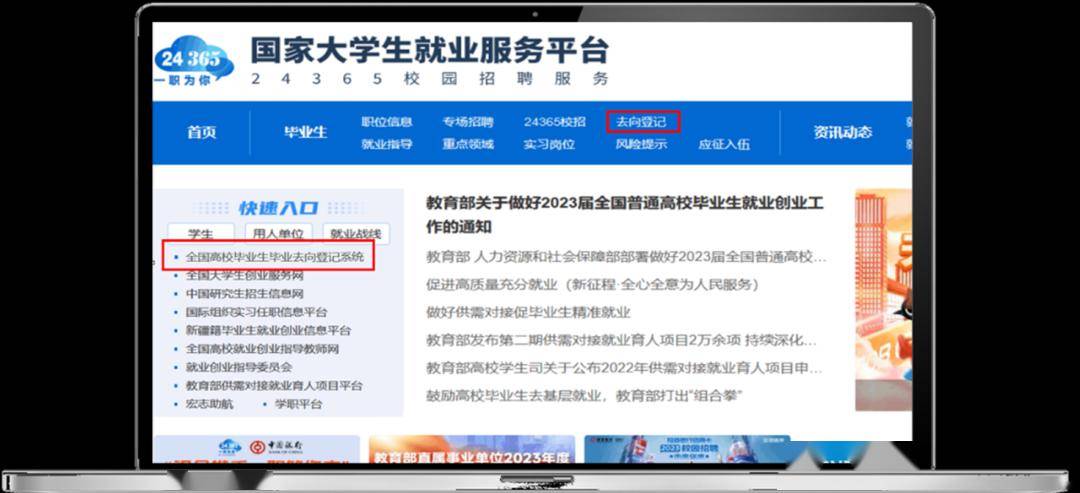Open 全国大学生创业服务网 link
The width and height of the screenshot is (1080, 493).
click(245, 275)
